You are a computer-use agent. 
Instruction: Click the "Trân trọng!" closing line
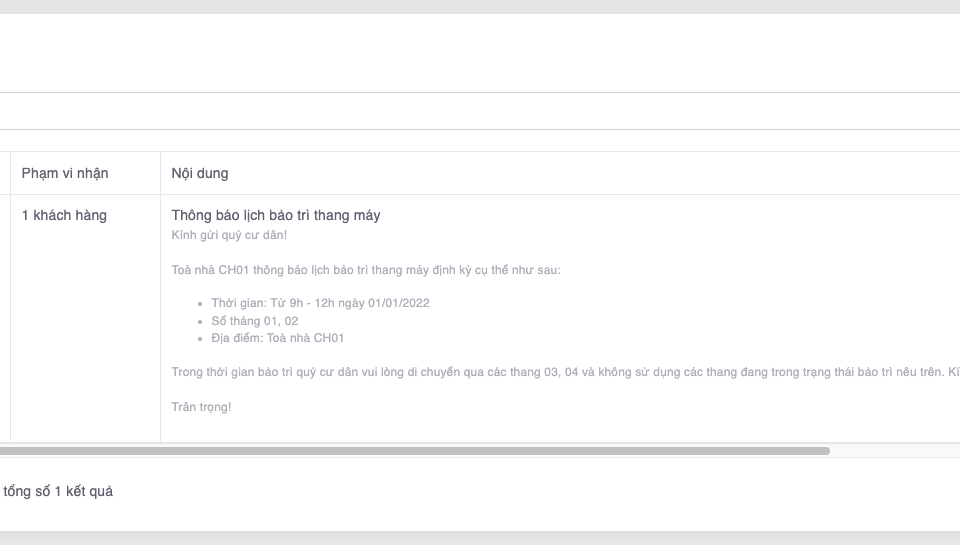pyautogui.click(x=201, y=407)
